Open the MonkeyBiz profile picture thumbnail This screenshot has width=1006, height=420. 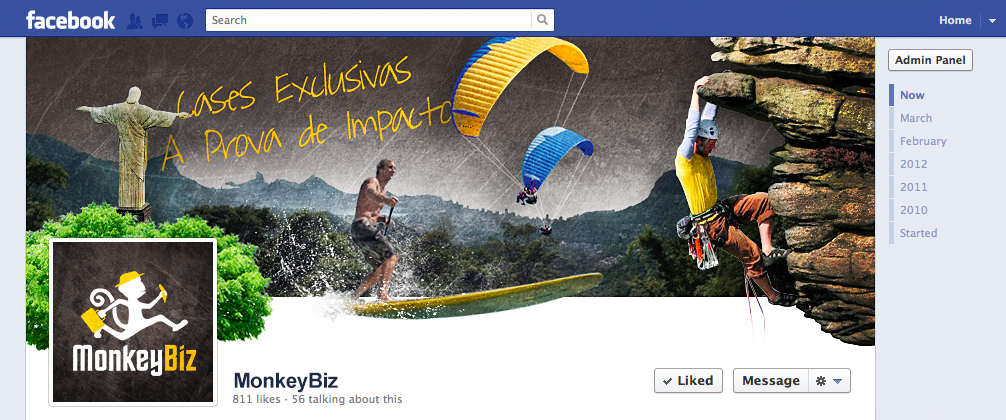[133, 322]
